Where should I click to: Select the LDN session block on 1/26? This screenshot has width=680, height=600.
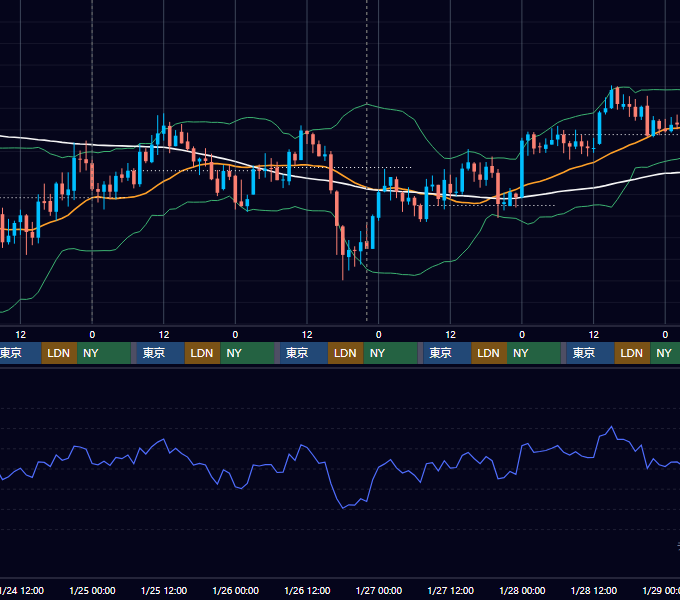pyautogui.click(x=346, y=353)
